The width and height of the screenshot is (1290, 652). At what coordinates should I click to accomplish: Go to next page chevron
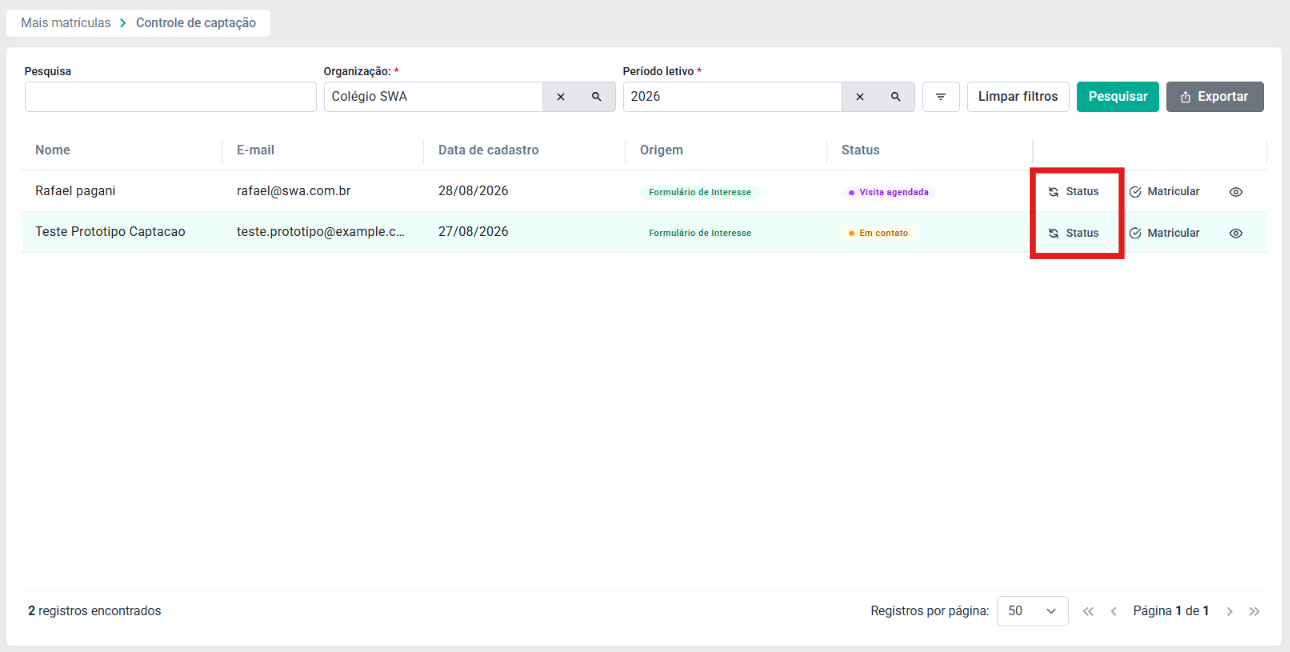pyautogui.click(x=1230, y=611)
